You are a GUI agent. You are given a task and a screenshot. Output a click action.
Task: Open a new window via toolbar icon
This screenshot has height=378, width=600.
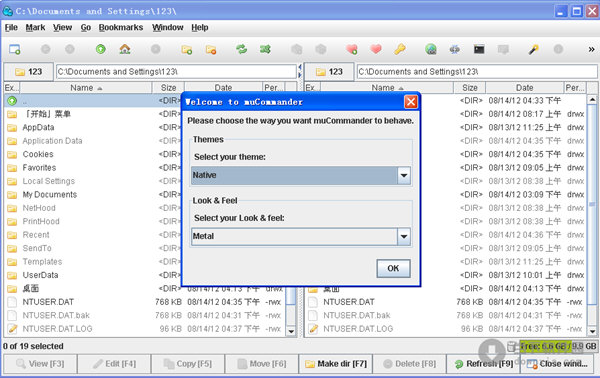[15, 49]
